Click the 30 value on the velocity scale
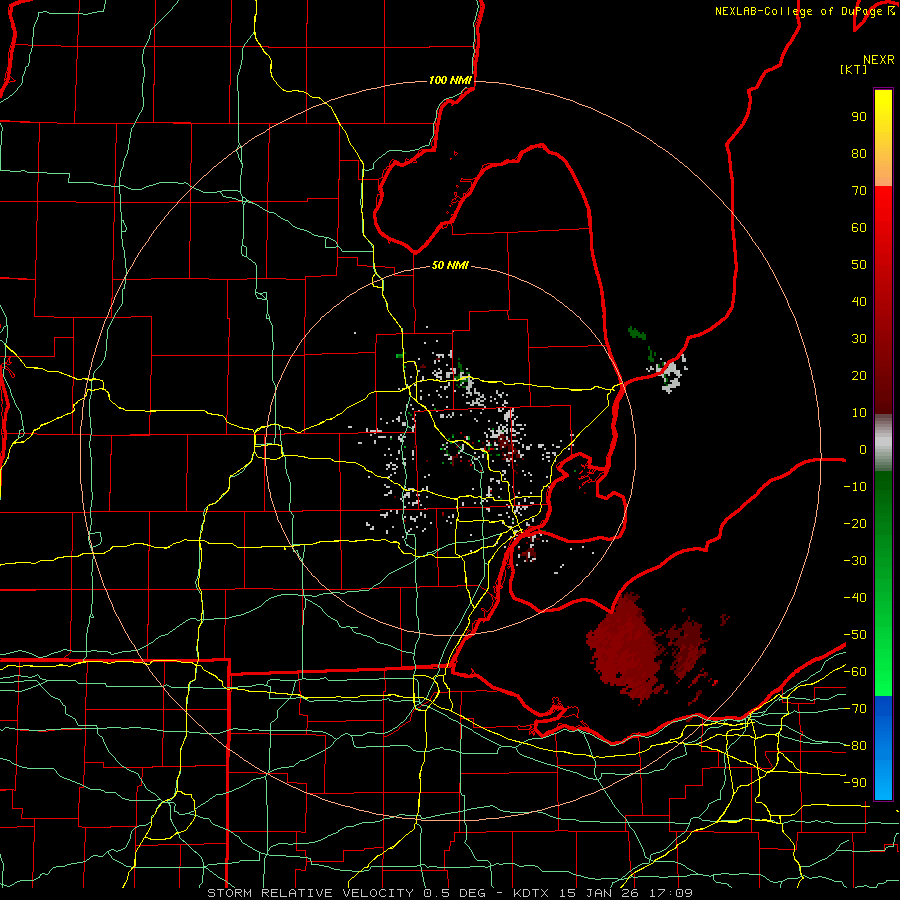 pyautogui.click(x=859, y=339)
